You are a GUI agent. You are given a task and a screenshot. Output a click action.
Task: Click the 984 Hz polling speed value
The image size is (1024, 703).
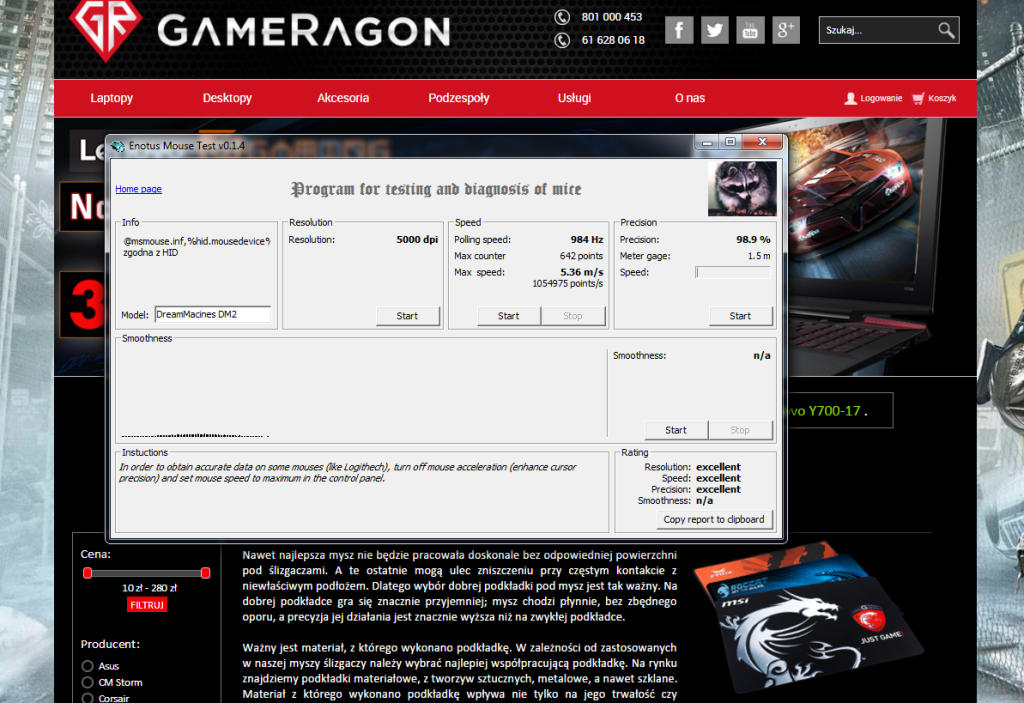tap(586, 240)
